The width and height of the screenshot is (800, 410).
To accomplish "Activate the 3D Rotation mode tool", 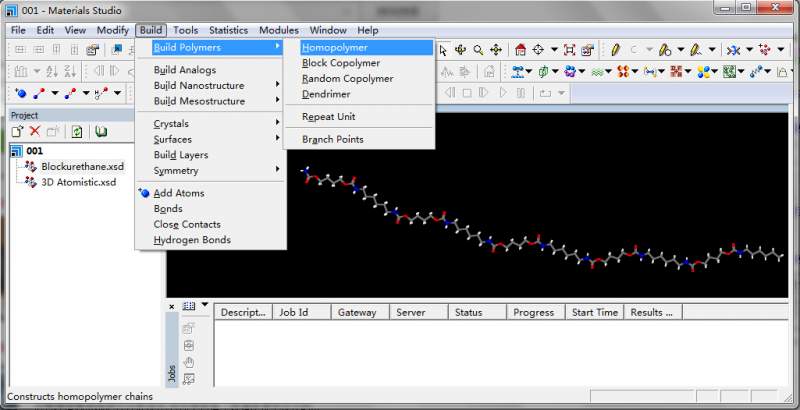I will [x=460, y=49].
